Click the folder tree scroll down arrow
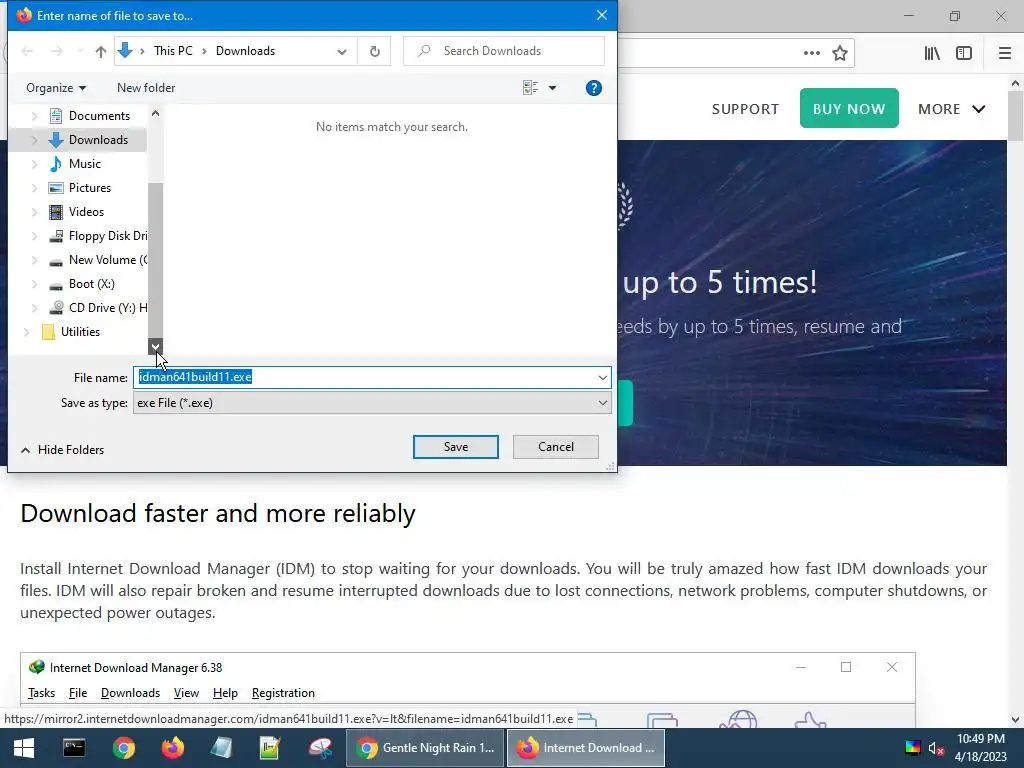Viewport: 1024px width, 768px height. coord(155,346)
